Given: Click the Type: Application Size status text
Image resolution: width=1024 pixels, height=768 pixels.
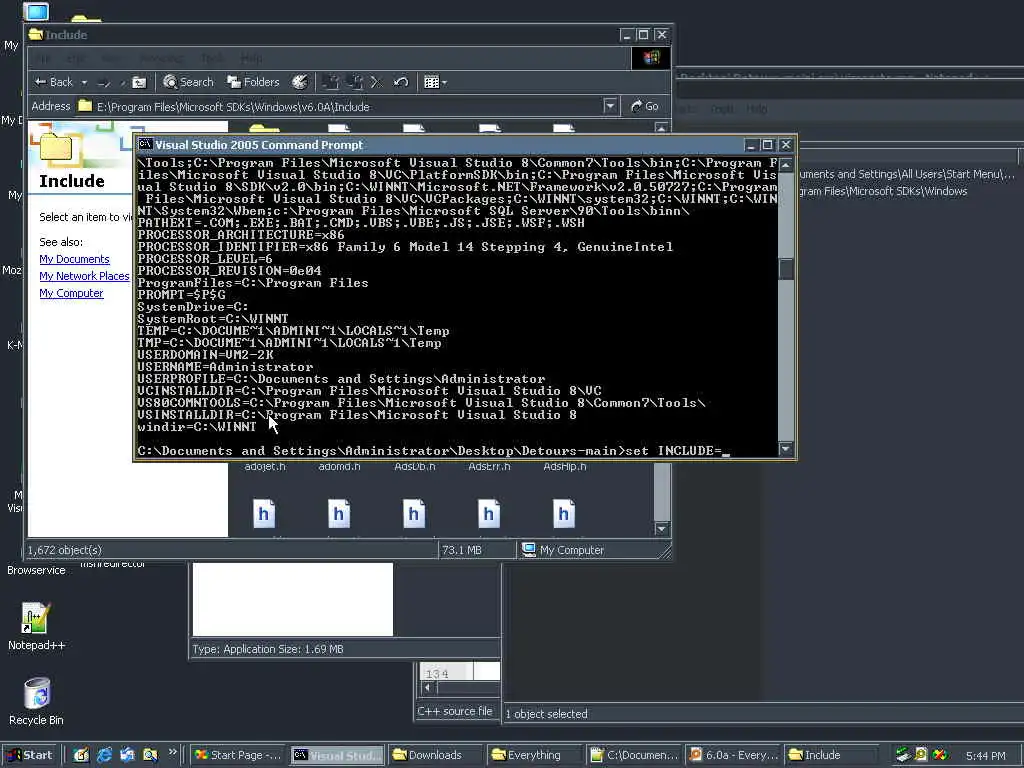Looking at the screenshot, I should tap(268, 649).
